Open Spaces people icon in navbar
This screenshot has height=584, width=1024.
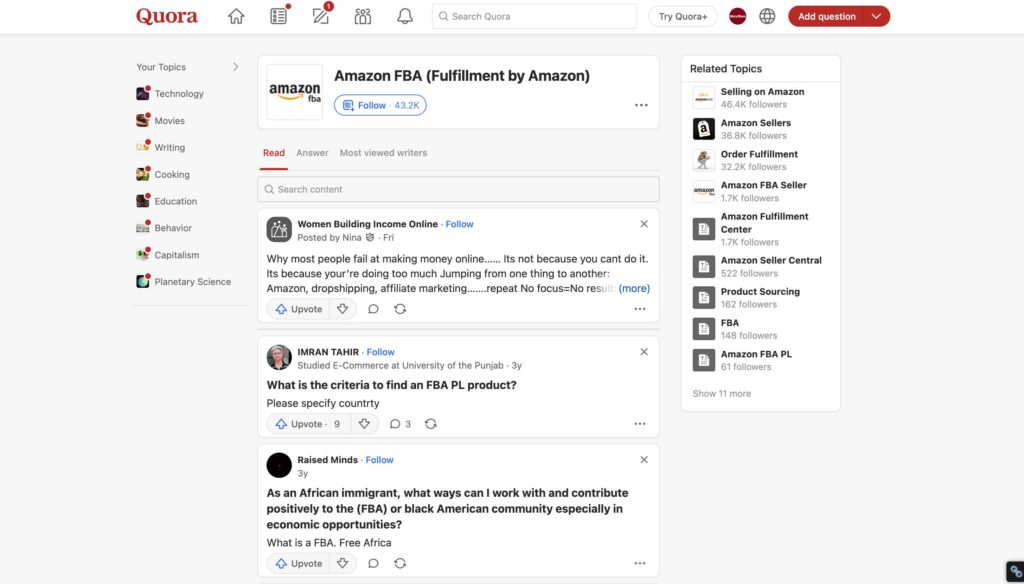[362, 16]
